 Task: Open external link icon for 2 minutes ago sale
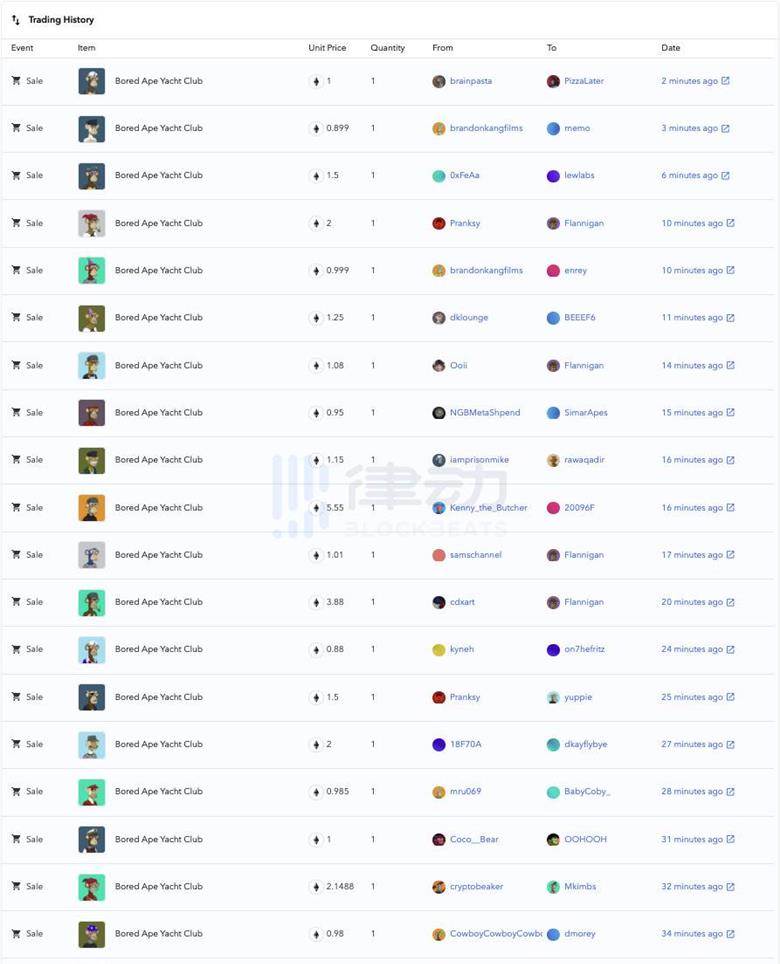coord(725,81)
